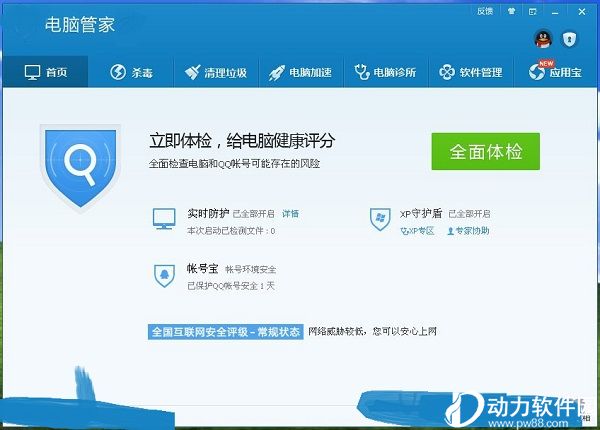This screenshot has height=430, width=600.
Task: Click 本次启动已检测文件 count text
Action: (231, 231)
